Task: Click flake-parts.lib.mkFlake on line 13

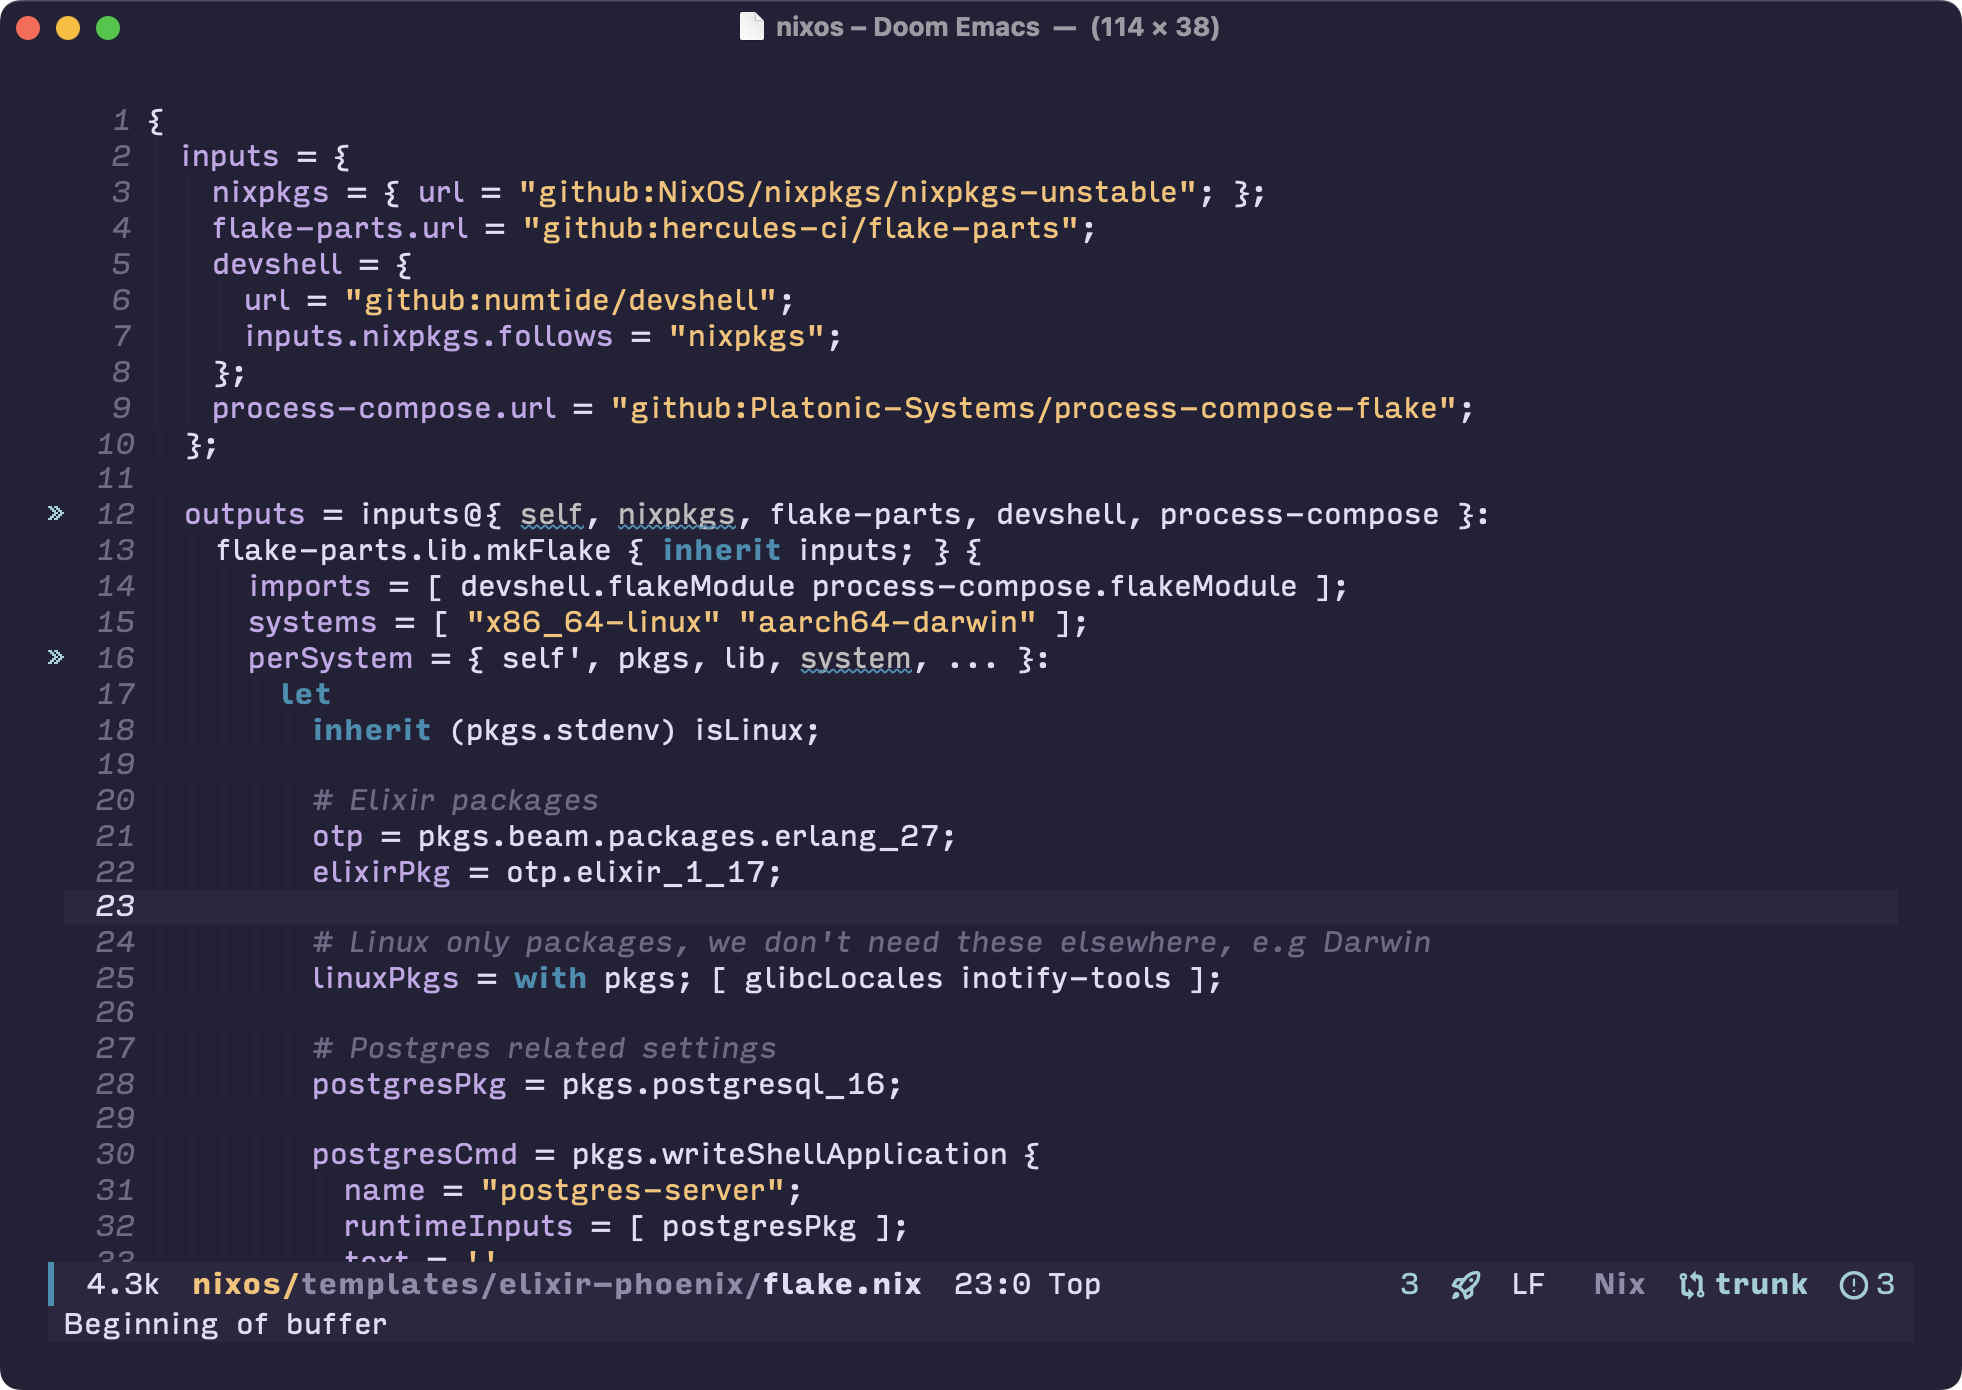Action: click(x=413, y=551)
